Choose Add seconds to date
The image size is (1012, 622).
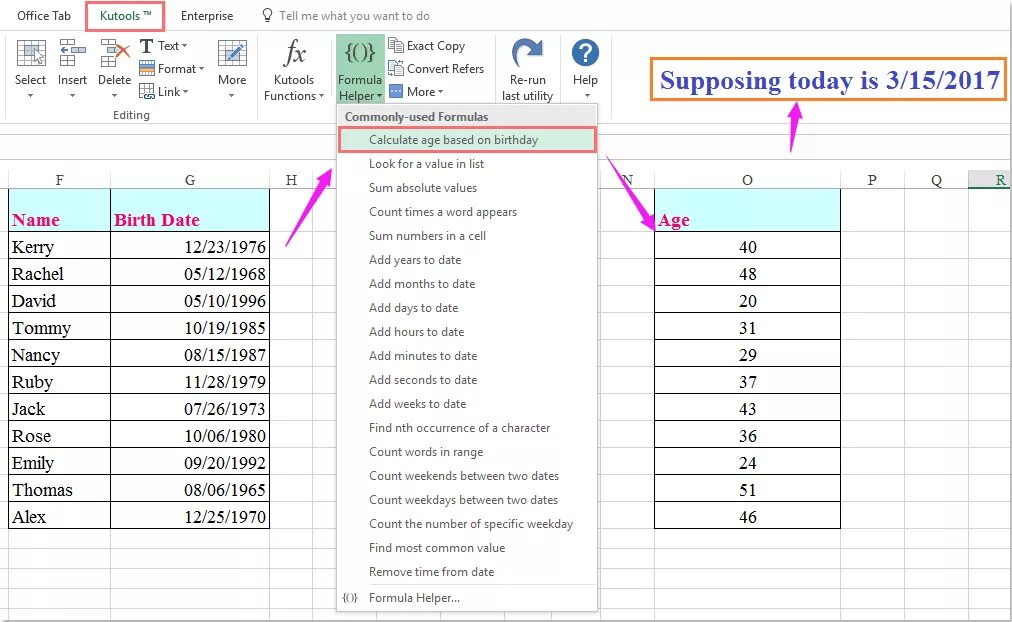pyautogui.click(x=467, y=380)
